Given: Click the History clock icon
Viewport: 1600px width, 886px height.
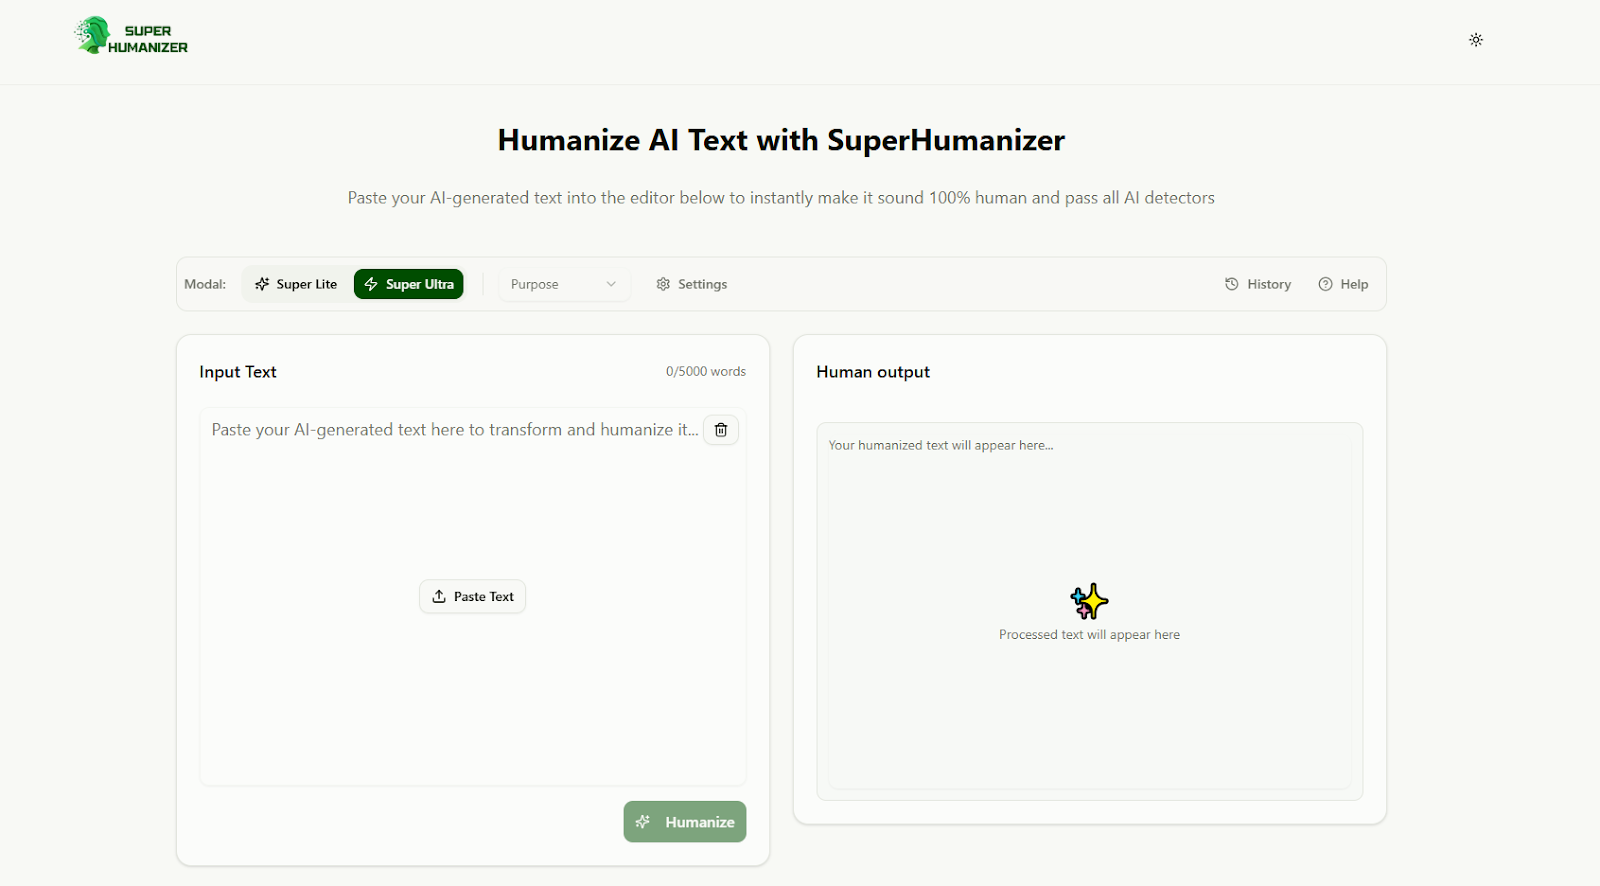Looking at the screenshot, I should pyautogui.click(x=1232, y=284).
